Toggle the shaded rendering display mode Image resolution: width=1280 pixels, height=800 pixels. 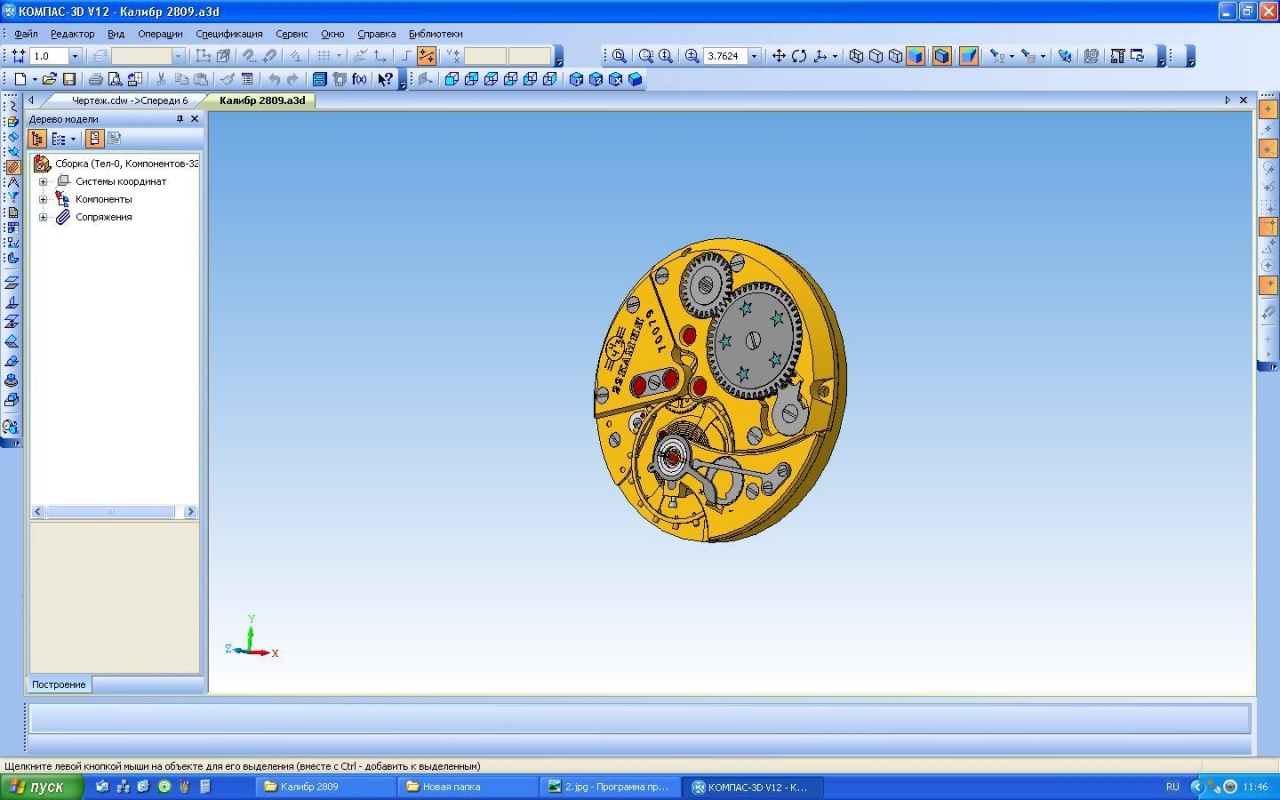pyautogui.click(x=915, y=56)
